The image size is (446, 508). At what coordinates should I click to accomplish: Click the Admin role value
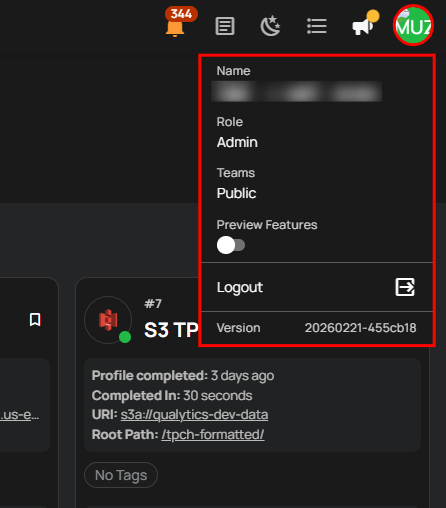237,142
